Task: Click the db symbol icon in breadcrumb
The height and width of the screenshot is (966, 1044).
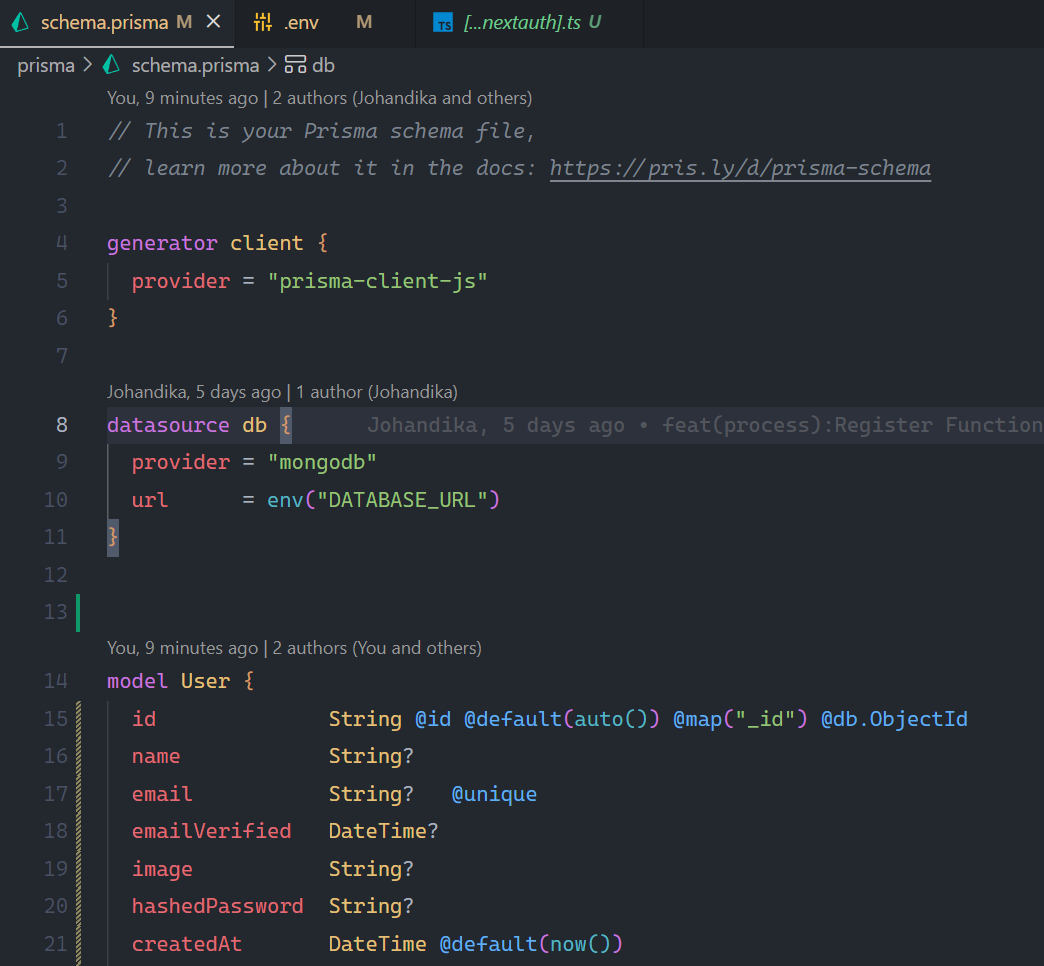Action: (295, 66)
